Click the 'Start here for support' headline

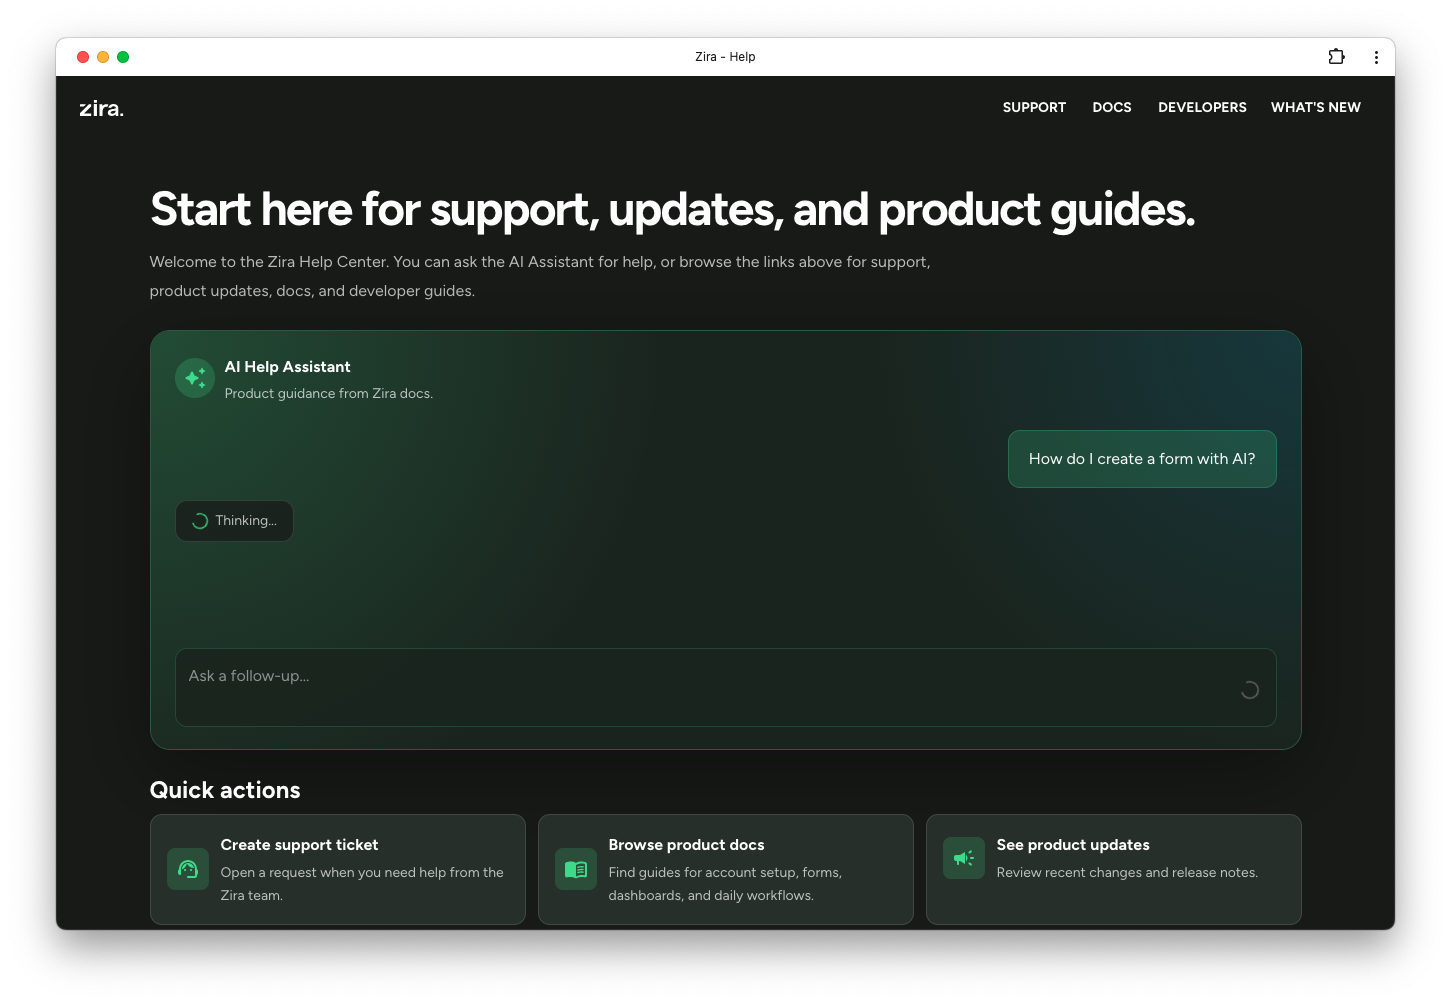tap(673, 209)
